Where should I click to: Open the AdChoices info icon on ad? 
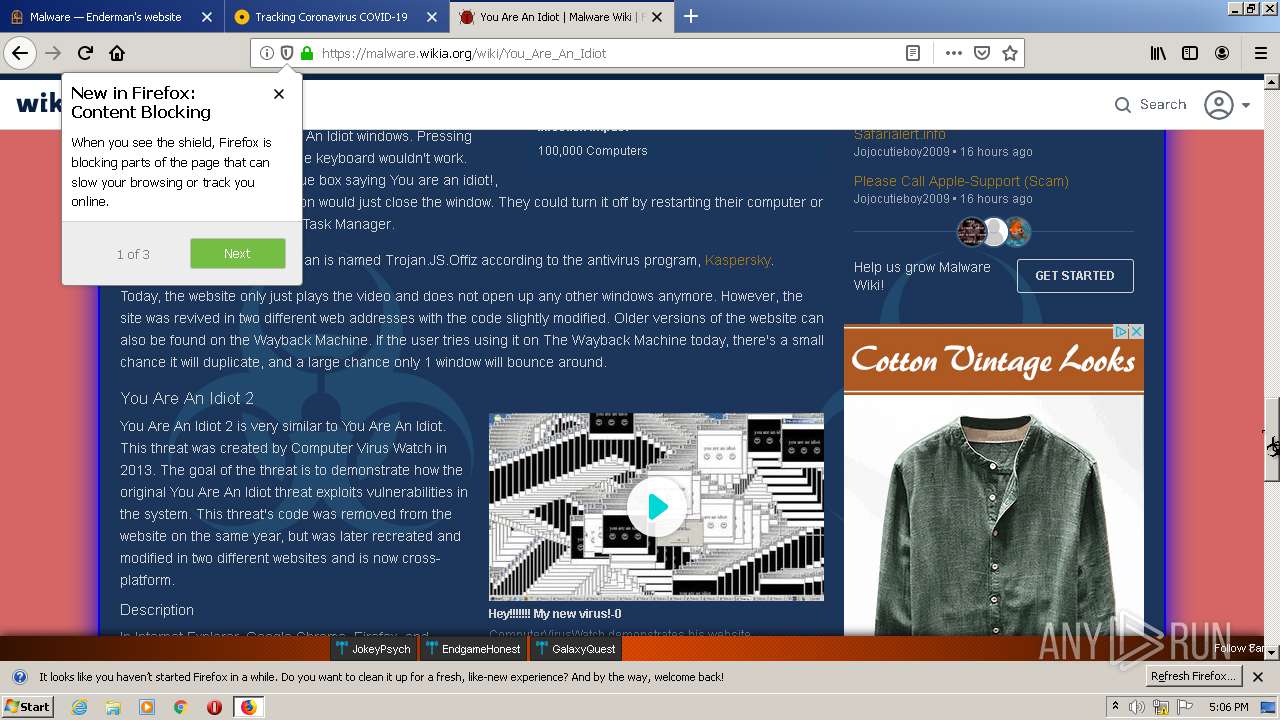pos(1121,332)
